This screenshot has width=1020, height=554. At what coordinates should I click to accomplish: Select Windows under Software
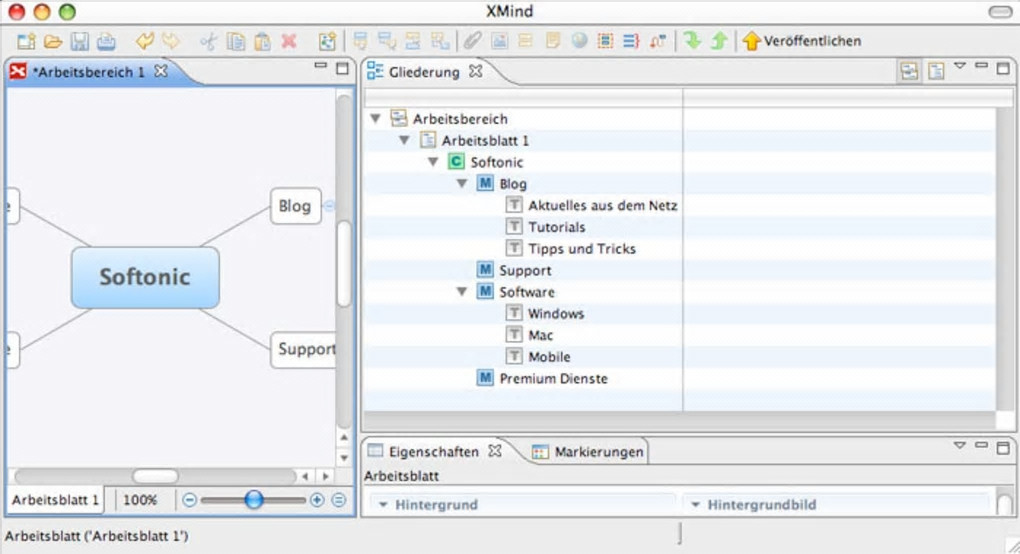(556, 313)
